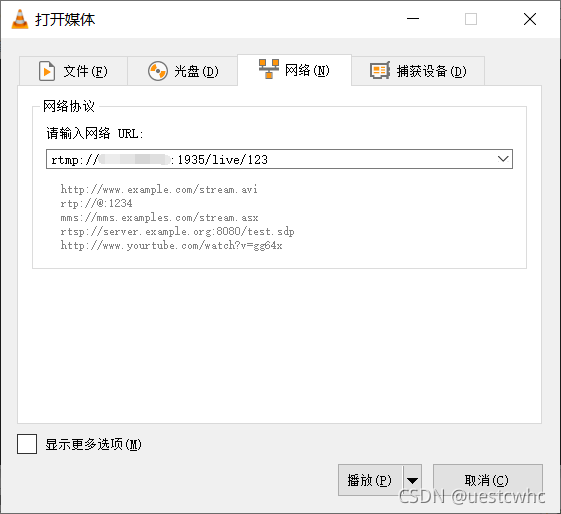The height and width of the screenshot is (514, 561).
Task: Close the 打开媒体 dialog window
Action: click(x=530, y=19)
